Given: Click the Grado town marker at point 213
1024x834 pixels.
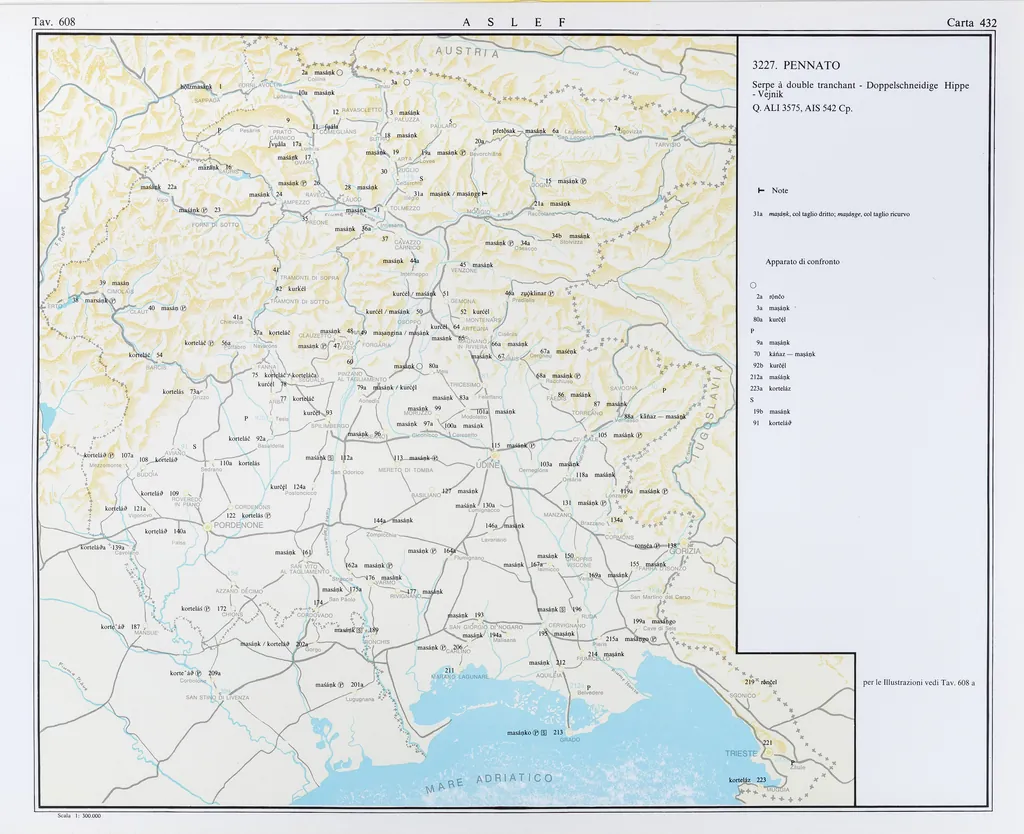Looking at the screenshot, I should pos(568,732).
